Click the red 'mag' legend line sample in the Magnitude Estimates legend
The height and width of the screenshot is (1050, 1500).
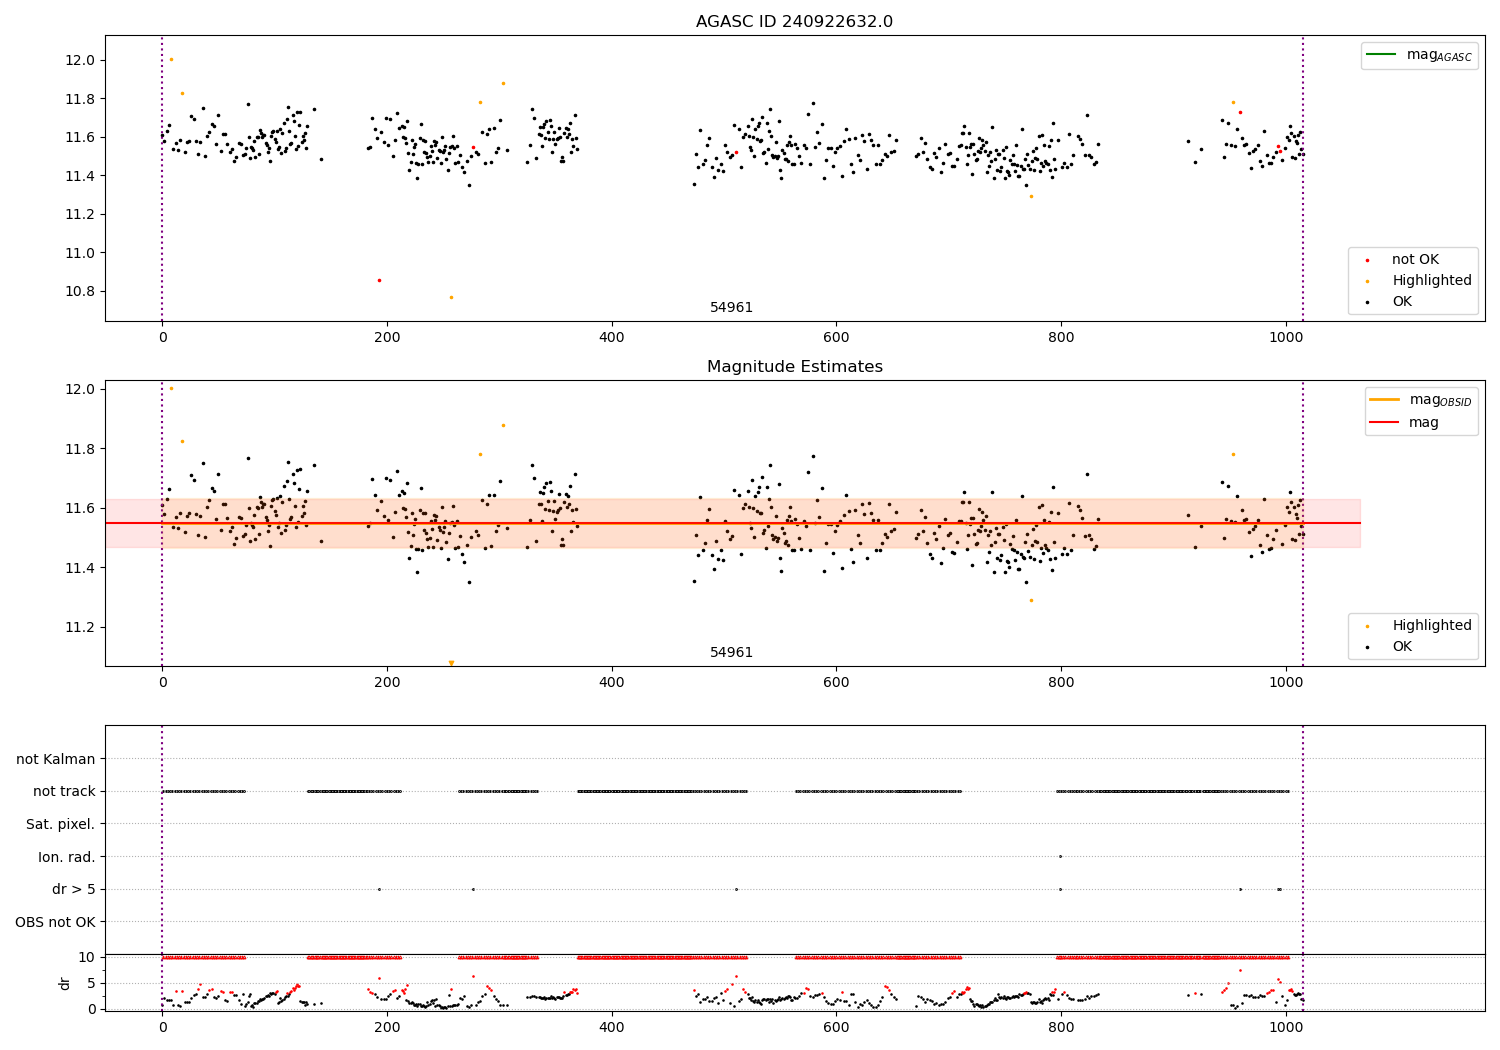(x=1385, y=422)
